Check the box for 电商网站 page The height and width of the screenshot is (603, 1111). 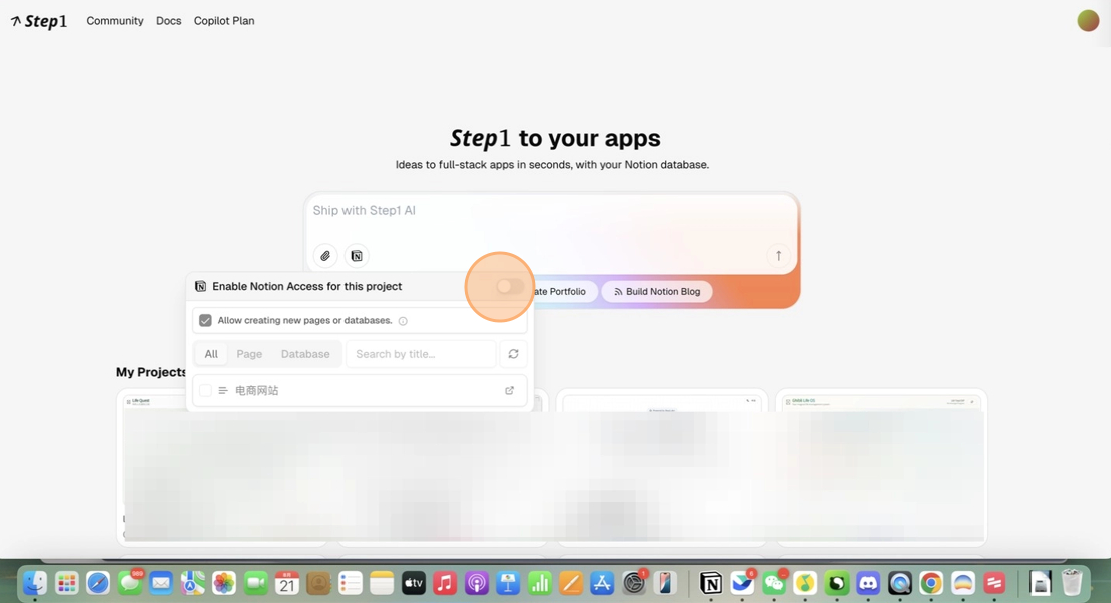pyautogui.click(x=205, y=390)
